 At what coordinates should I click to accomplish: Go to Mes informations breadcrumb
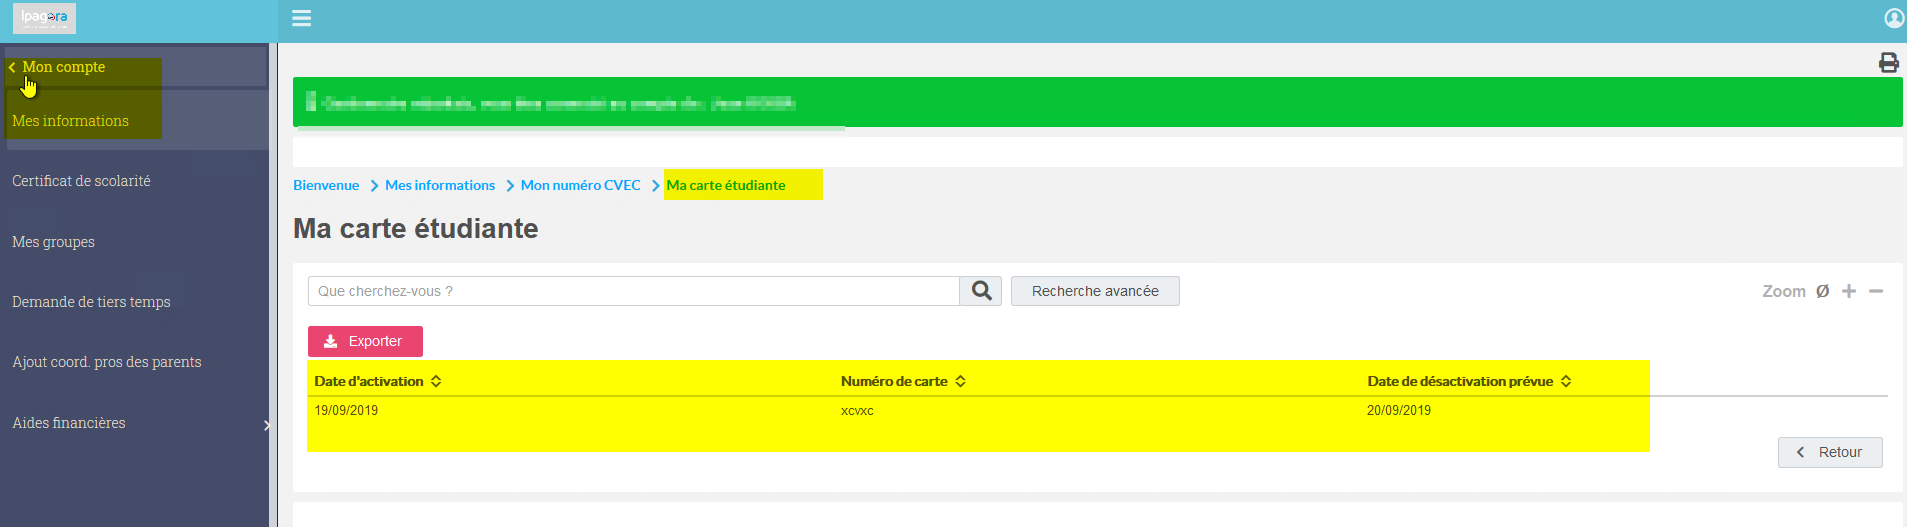[x=440, y=185]
